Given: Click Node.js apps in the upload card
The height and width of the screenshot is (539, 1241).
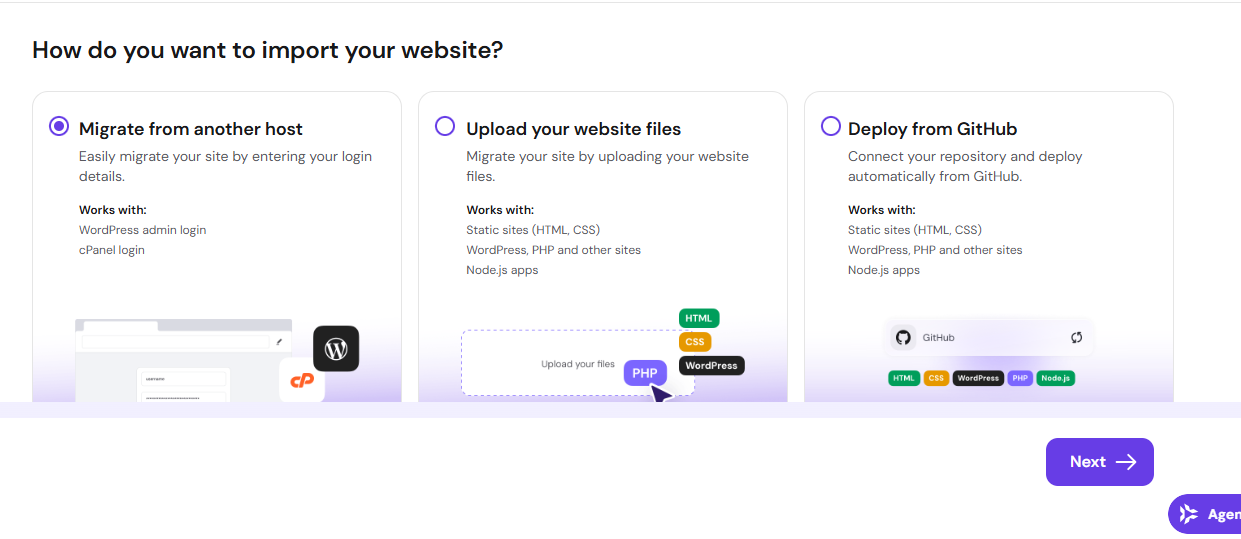Looking at the screenshot, I should [502, 270].
